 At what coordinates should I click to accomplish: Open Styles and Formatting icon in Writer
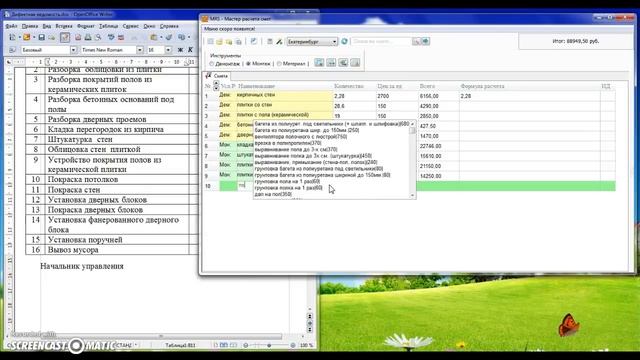point(12,50)
